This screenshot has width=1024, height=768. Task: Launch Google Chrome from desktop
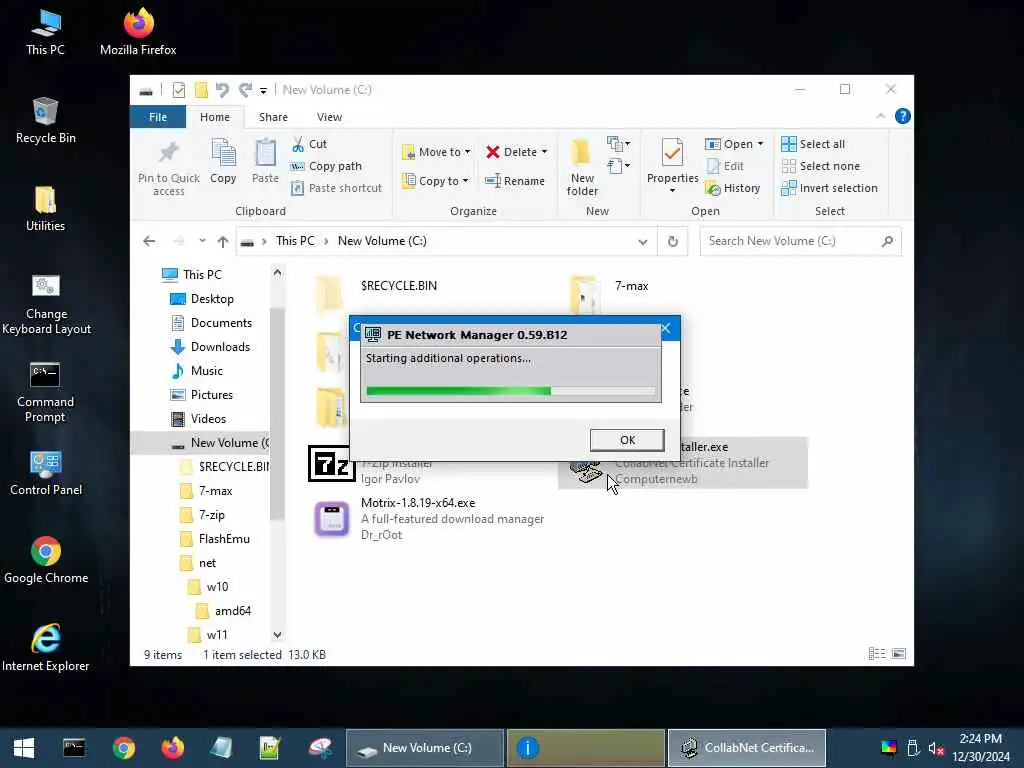[46, 561]
